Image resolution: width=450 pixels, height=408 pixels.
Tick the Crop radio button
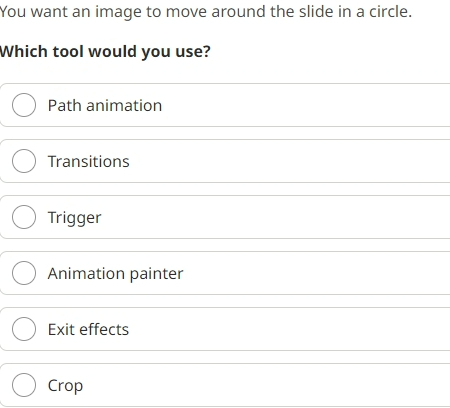(x=24, y=385)
